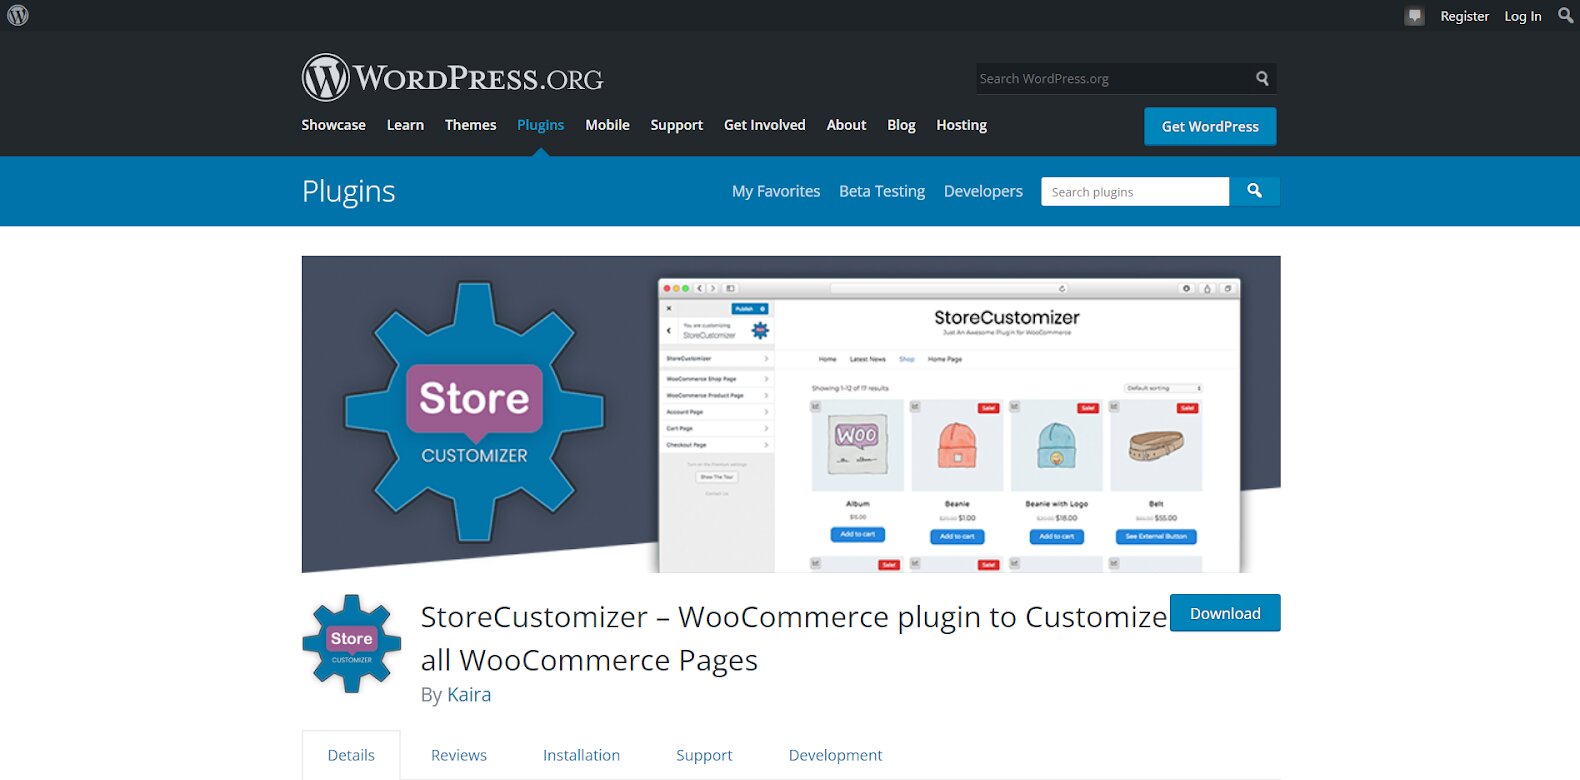1580x780 pixels.
Task: Click the Get WordPress button
Action: (x=1210, y=126)
